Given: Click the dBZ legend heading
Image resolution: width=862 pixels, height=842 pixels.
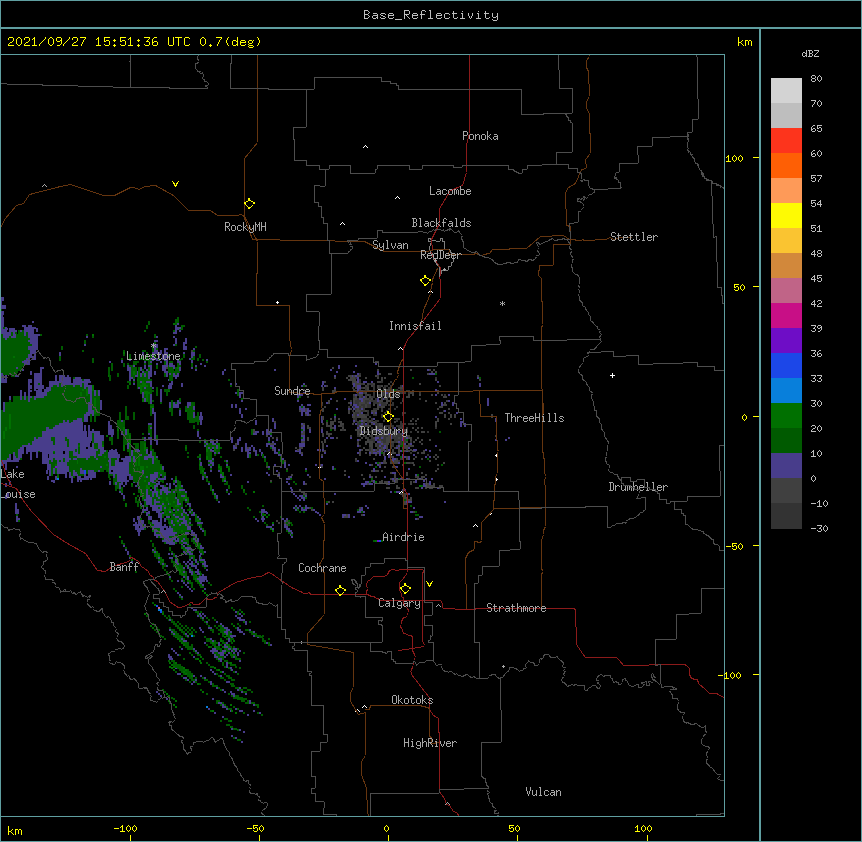Looking at the screenshot, I should click(x=810, y=53).
